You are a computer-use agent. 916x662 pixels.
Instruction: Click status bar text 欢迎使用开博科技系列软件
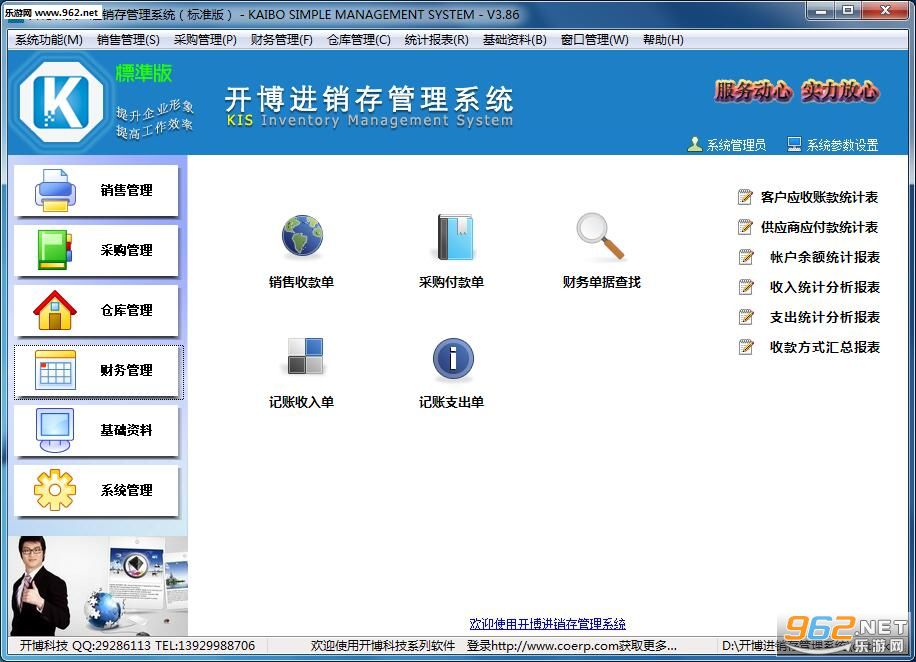(383, 646)
